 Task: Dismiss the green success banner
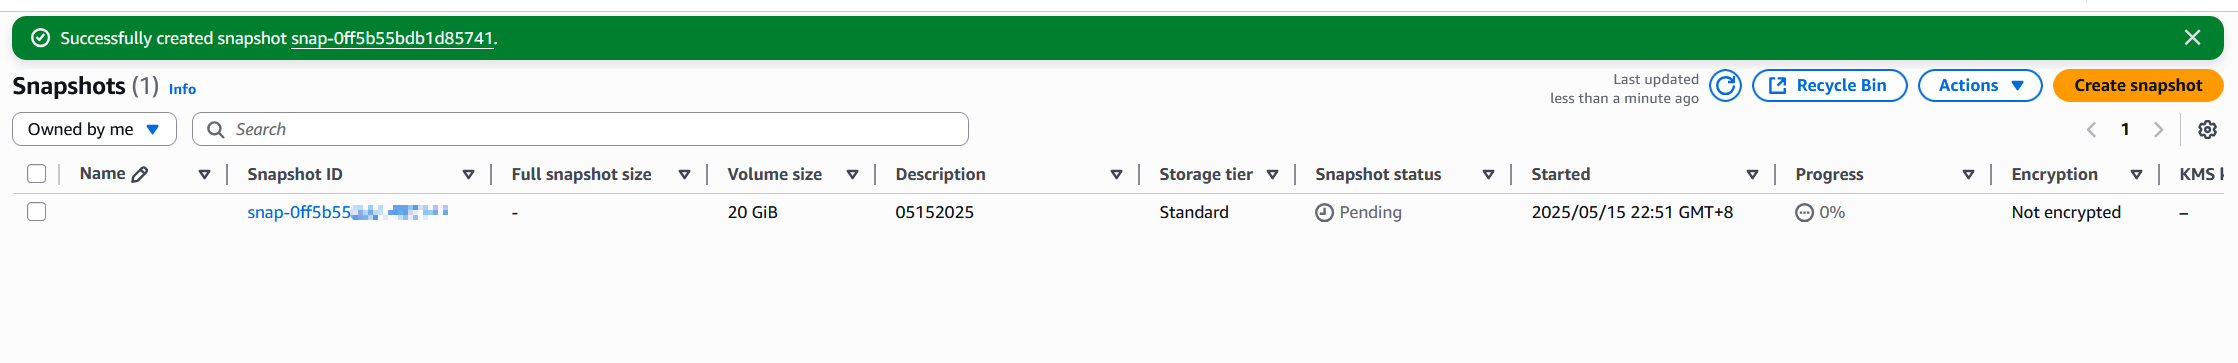[2192, 38]
